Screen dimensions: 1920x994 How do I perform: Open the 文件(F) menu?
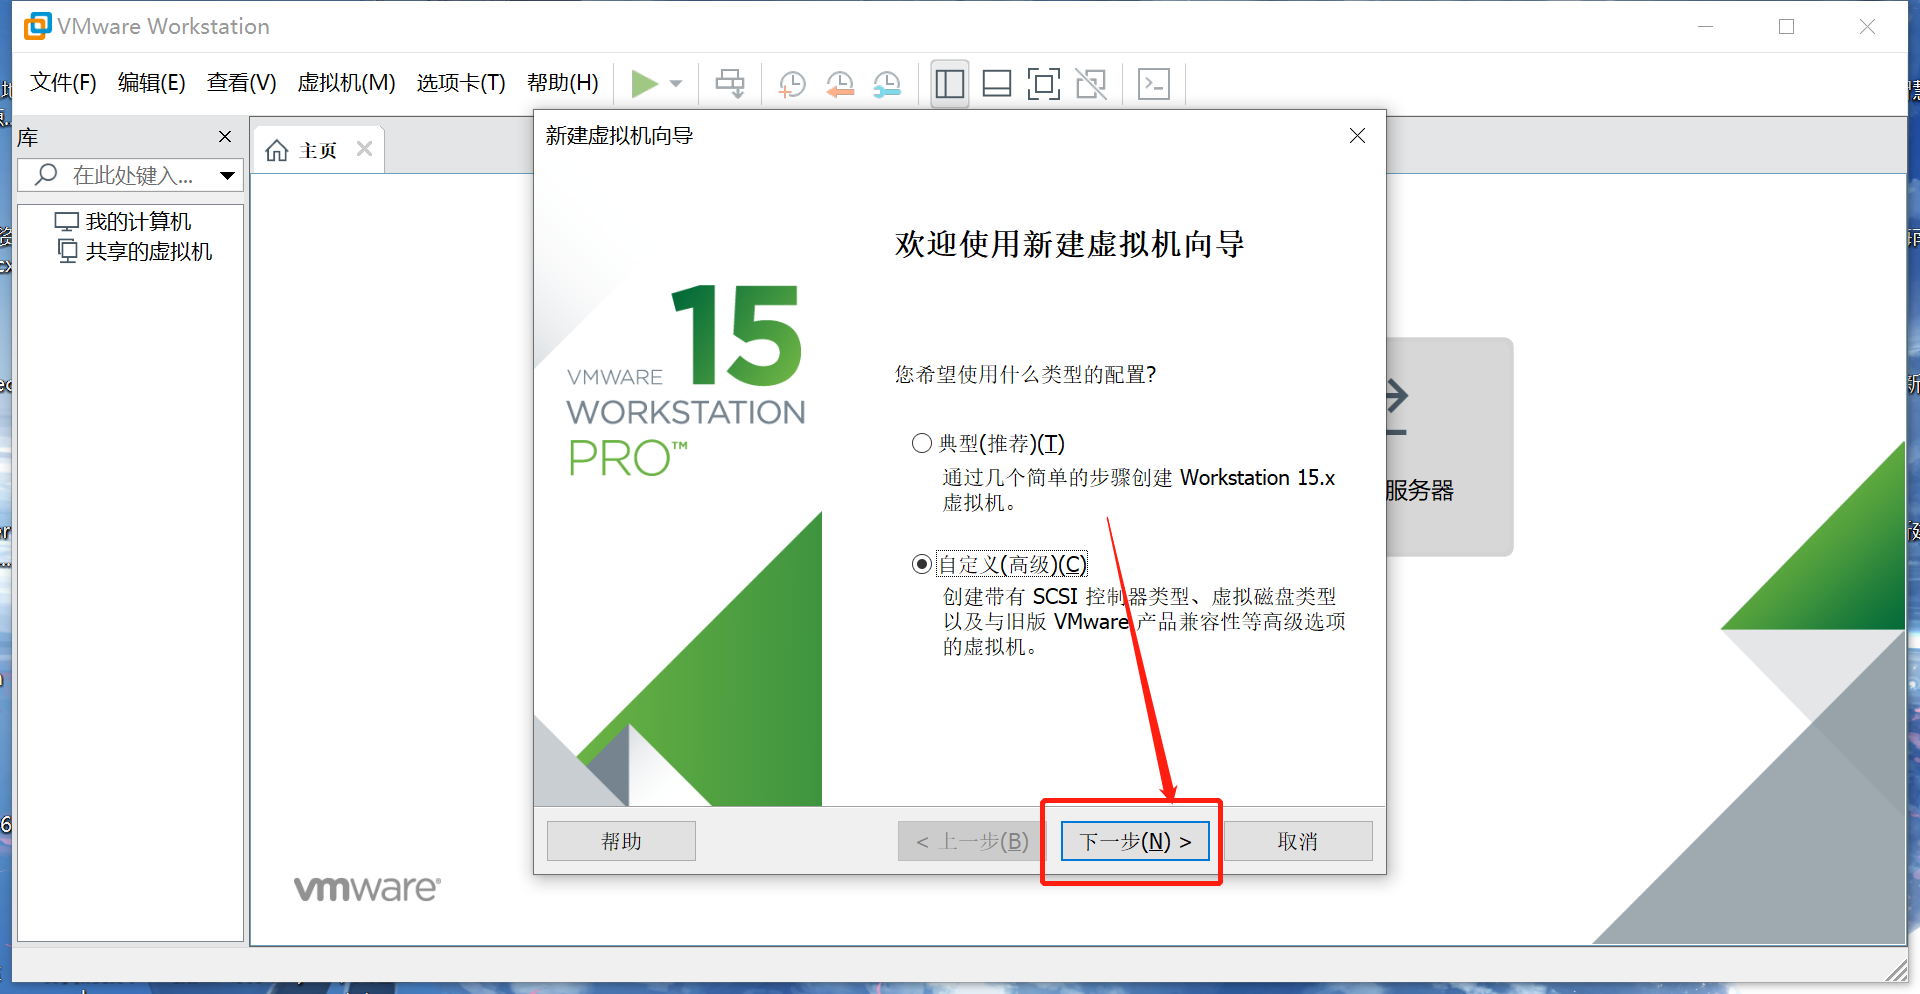coord(63,83)
